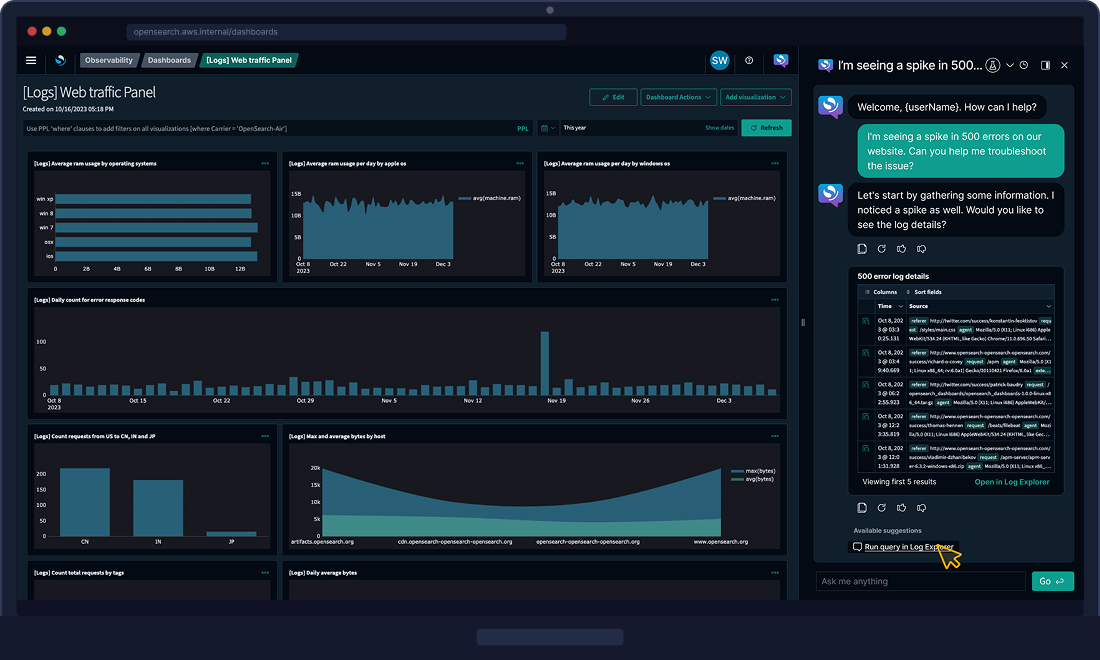Open options of 'Count requests from US to CN, IN and JP' panel
The height and width of the screenshot is (660, 1100).
265,436
